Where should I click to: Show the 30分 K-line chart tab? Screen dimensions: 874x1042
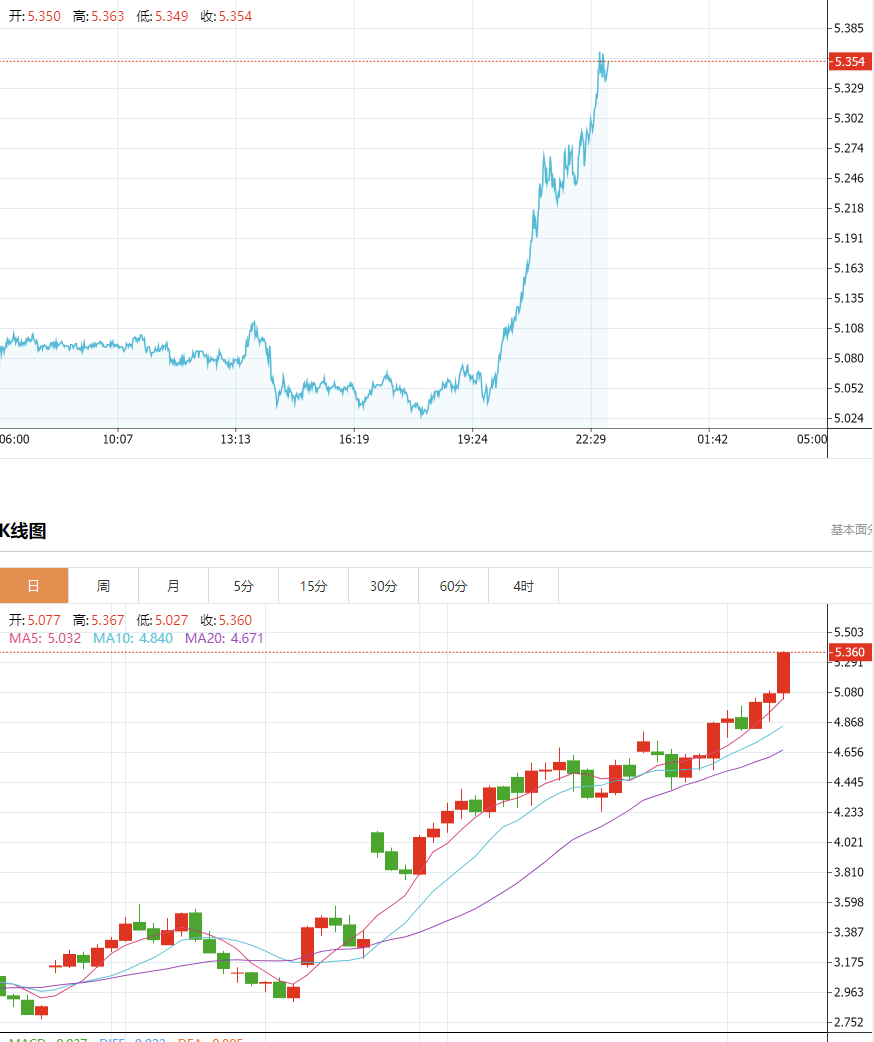tap(384, 586)
